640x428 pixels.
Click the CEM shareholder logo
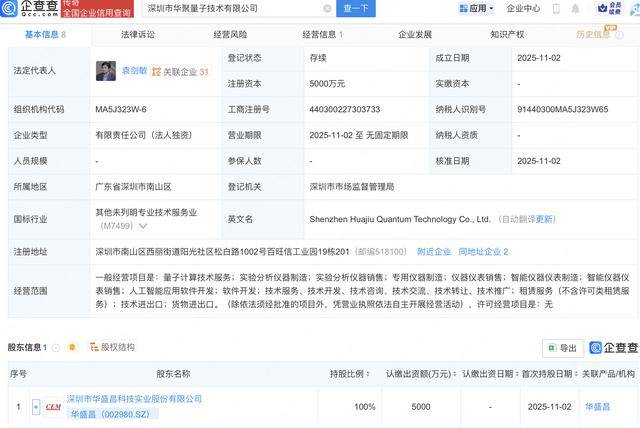[53, 407]
